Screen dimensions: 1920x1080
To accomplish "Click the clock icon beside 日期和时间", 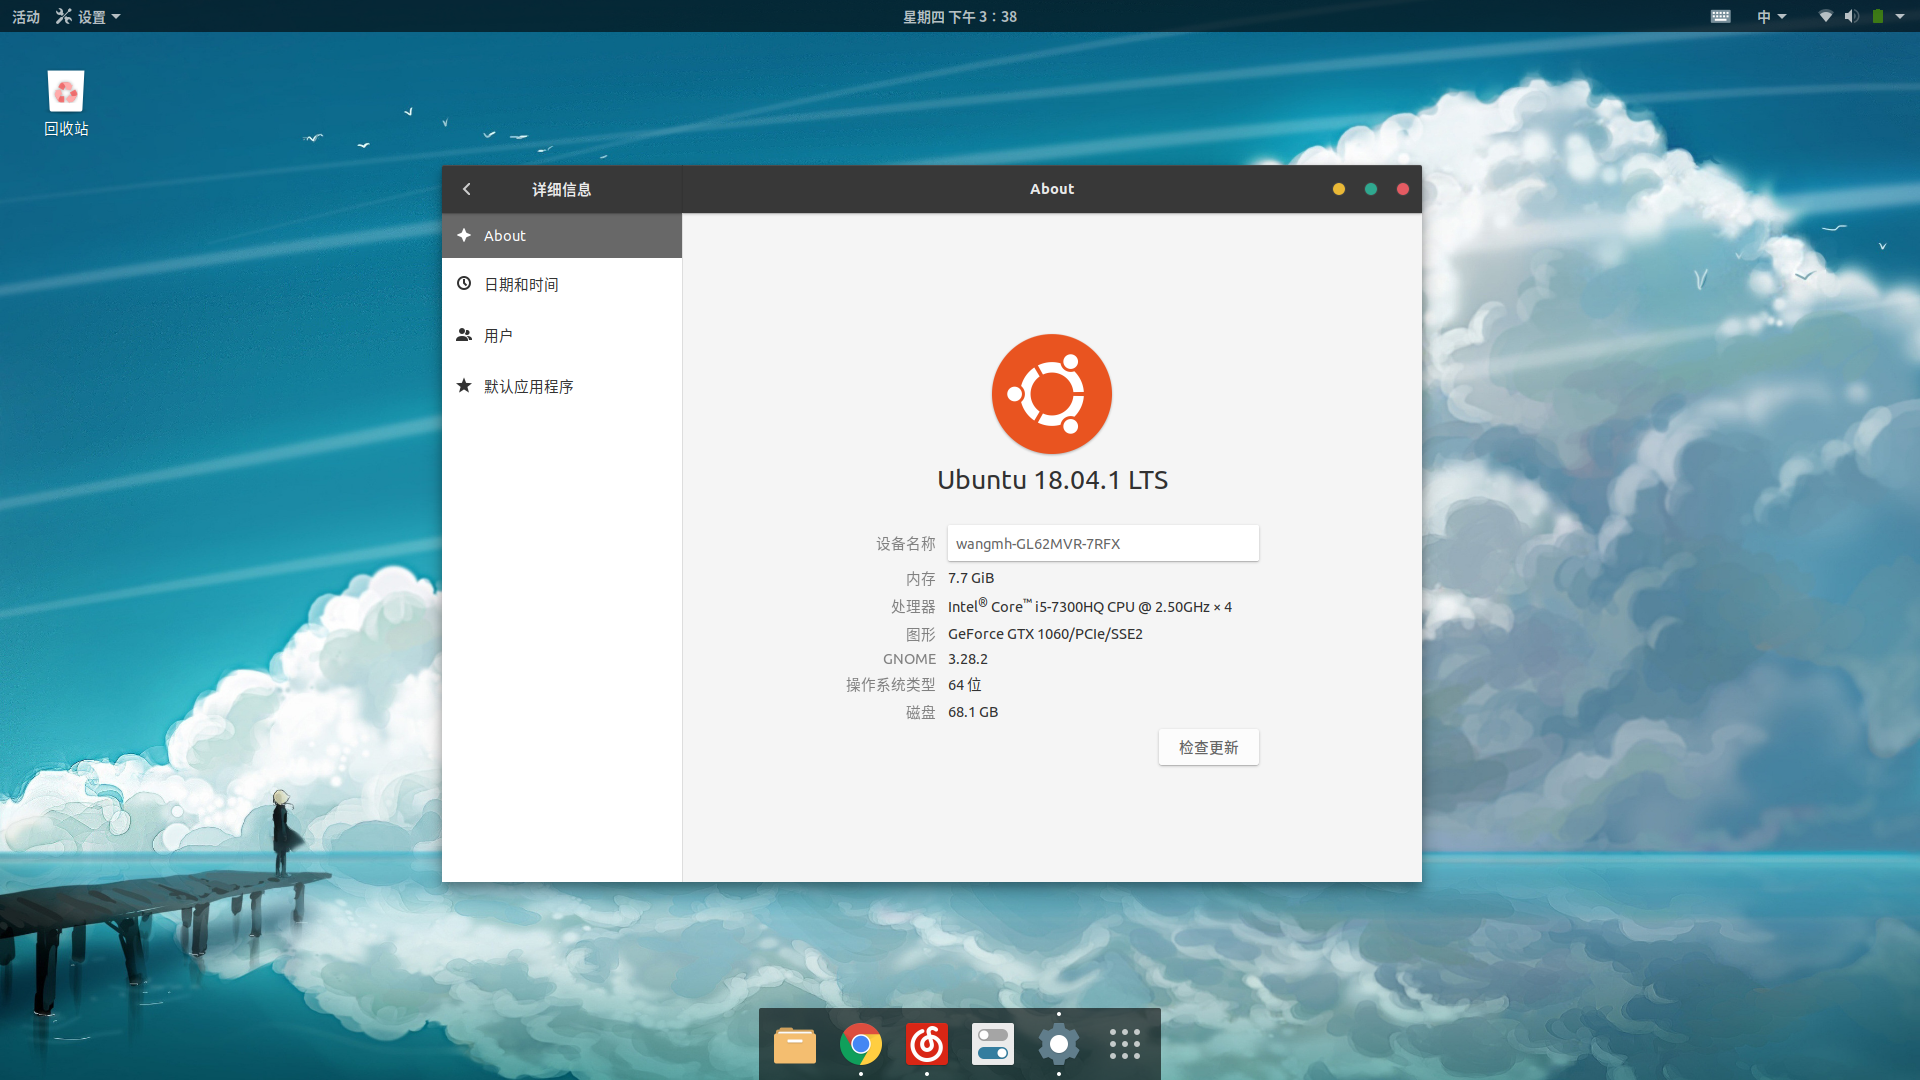I will click(464, 284).
